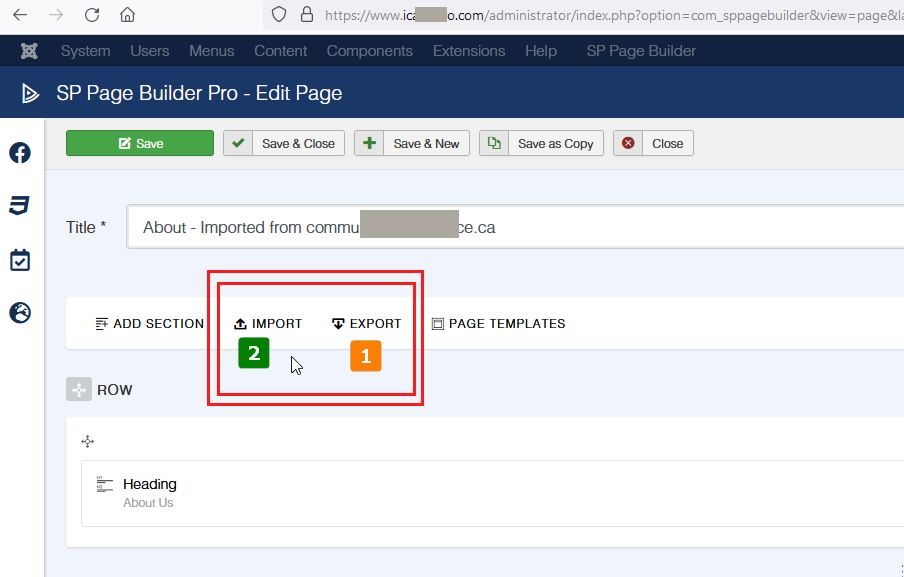Click ADD SECTION
The image size is (904, 577).
tap(149, 323)
